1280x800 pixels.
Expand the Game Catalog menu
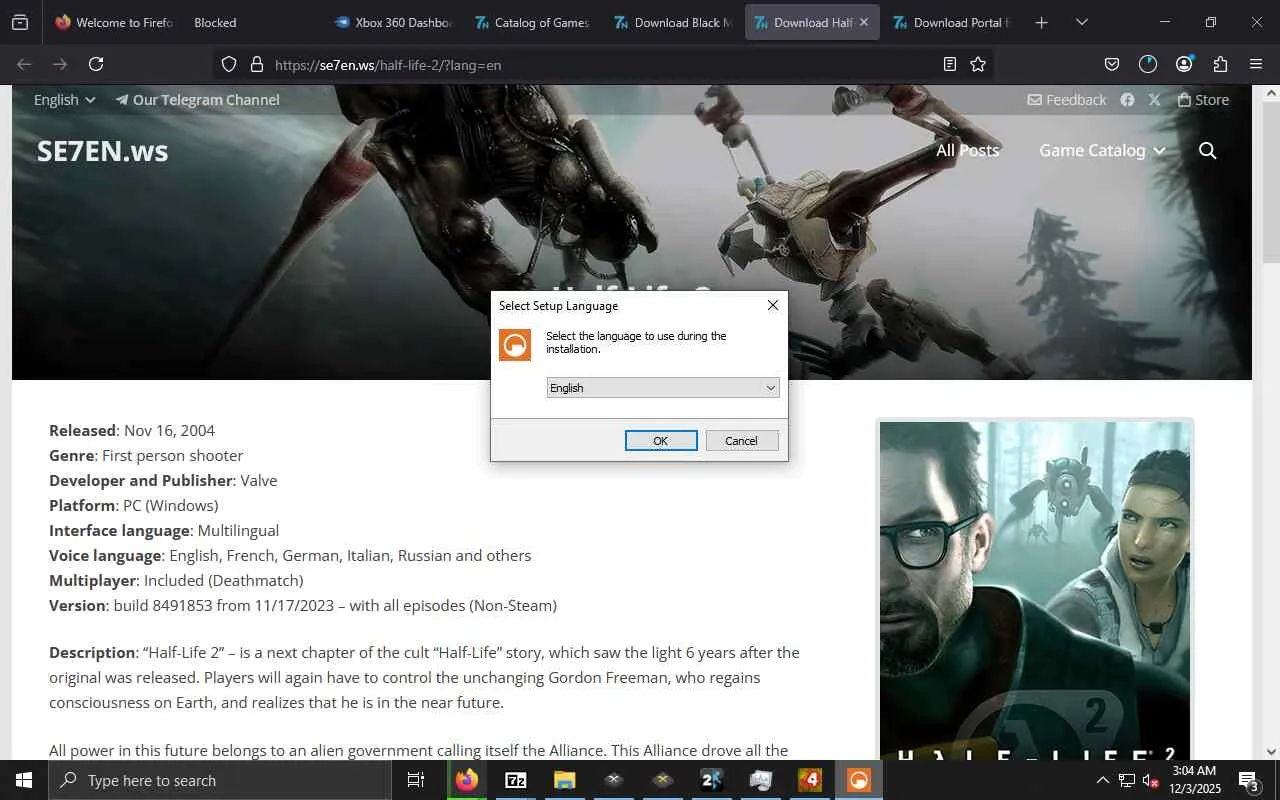point(1102,151)
